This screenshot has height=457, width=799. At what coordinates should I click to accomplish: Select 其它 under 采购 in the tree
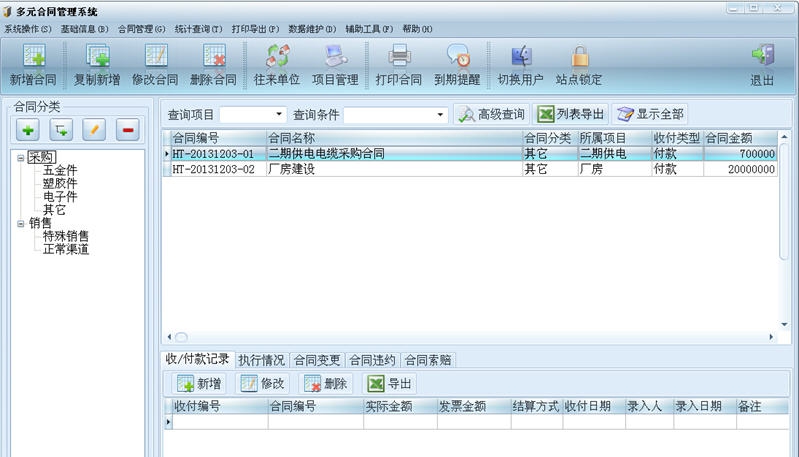[x=54, y=210]
